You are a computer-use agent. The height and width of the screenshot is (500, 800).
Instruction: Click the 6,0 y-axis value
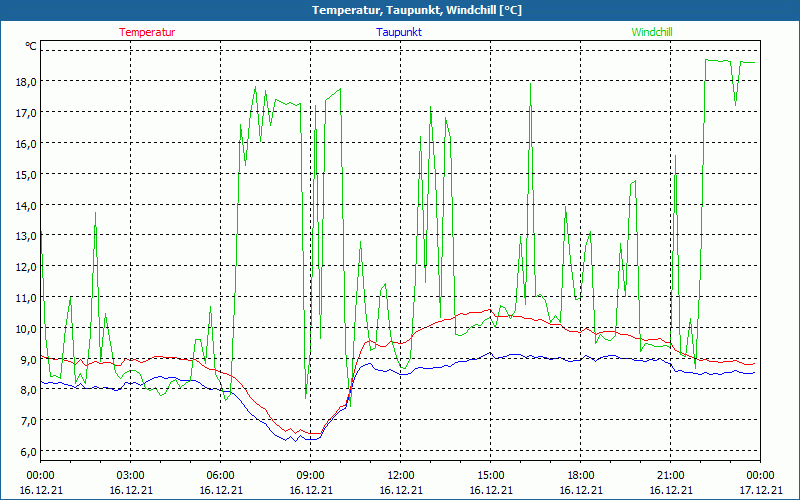pyautogui.click(x=29, y=452)
